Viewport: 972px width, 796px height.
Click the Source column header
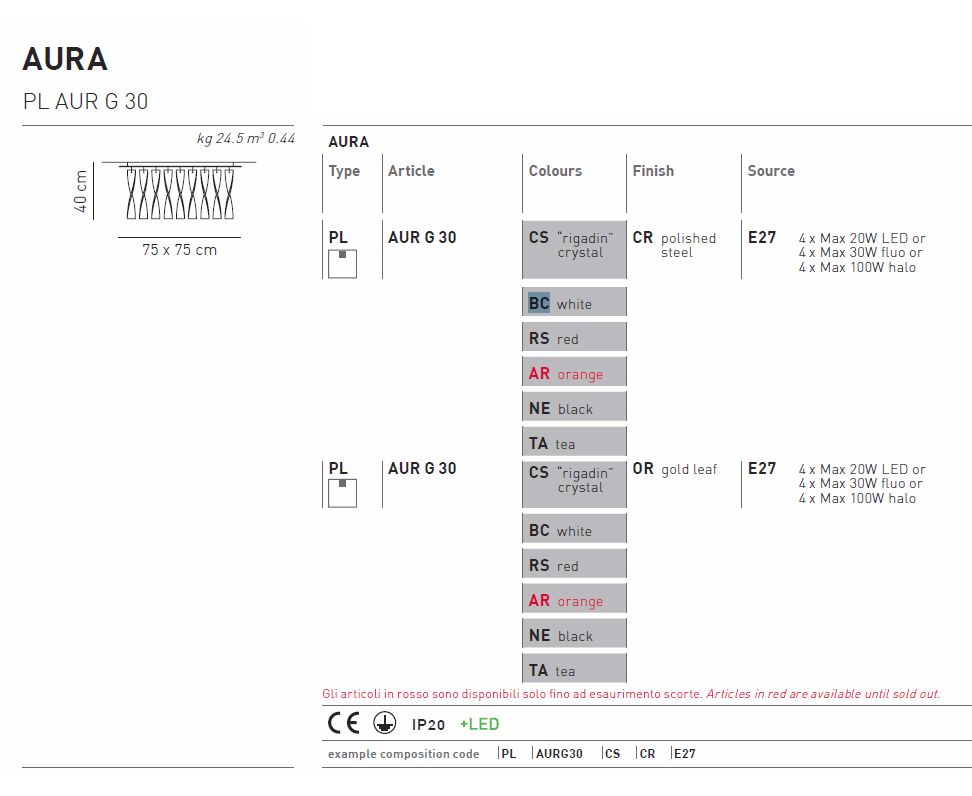pyautogui.click(x=771, y=171)
